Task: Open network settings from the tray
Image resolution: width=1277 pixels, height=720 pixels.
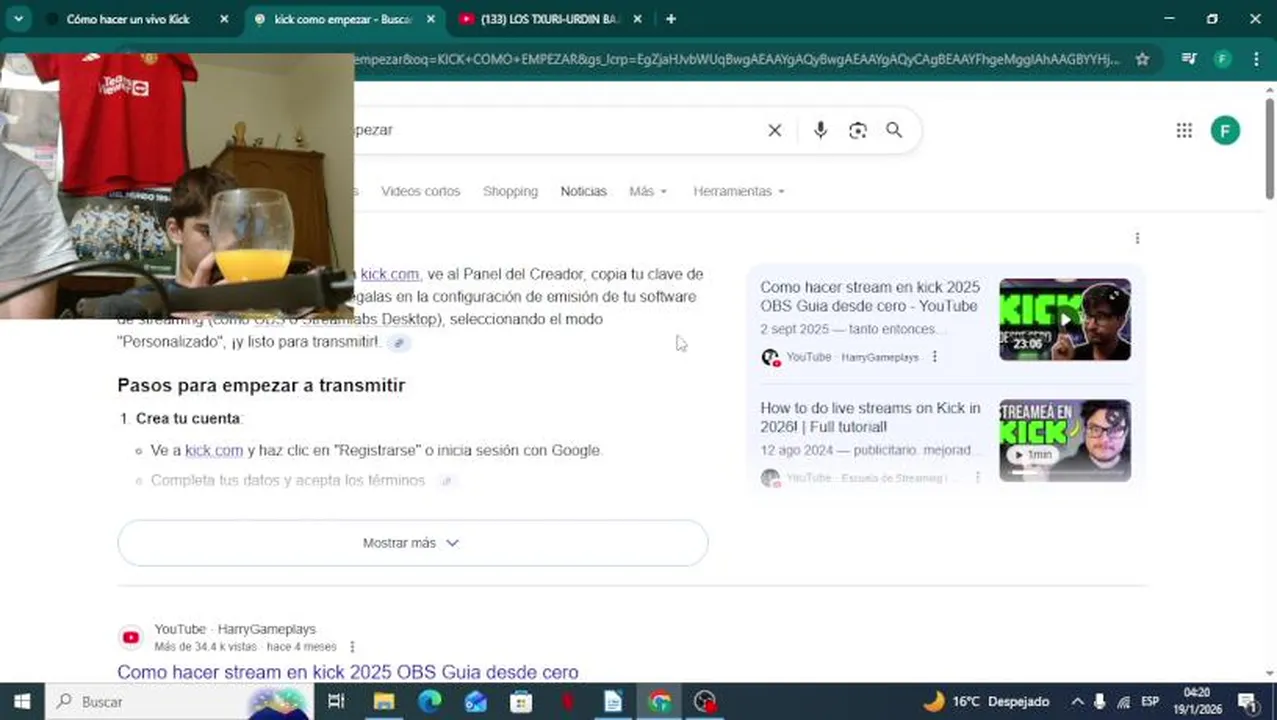Action: point(1123,702)
